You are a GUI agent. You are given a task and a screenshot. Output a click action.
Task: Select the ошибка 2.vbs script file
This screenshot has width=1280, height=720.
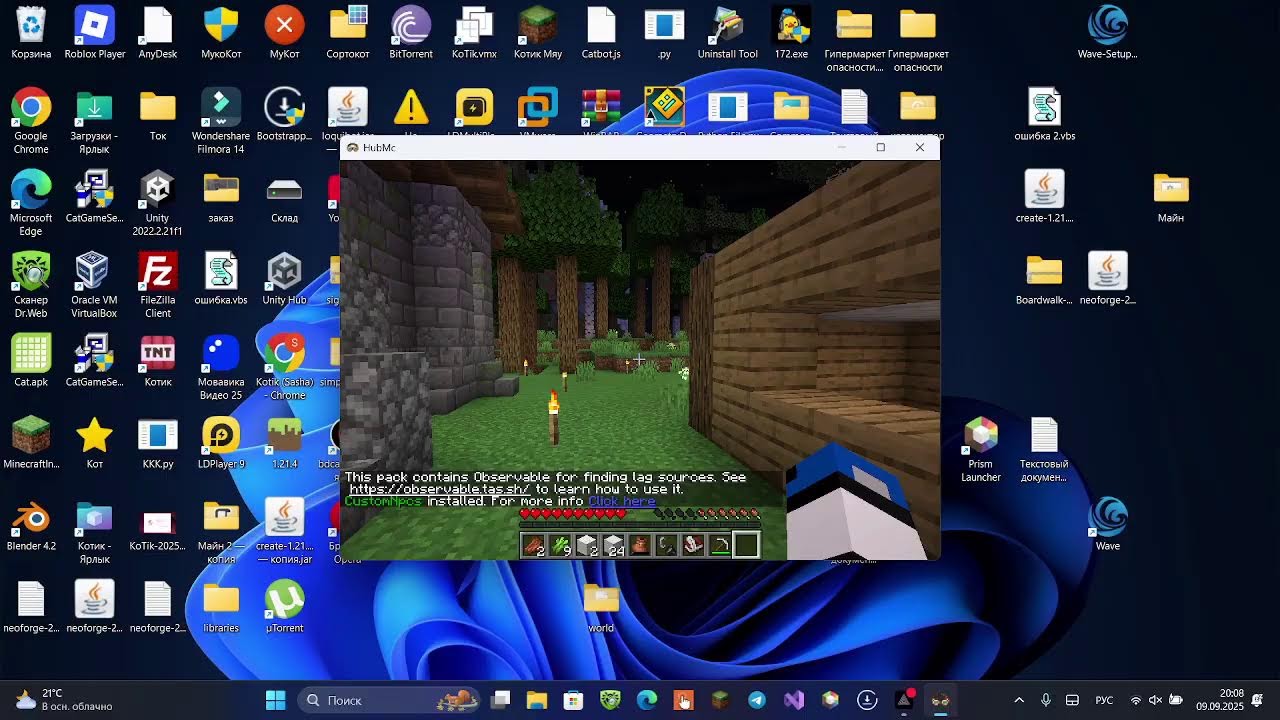(x=1045, y=115)
